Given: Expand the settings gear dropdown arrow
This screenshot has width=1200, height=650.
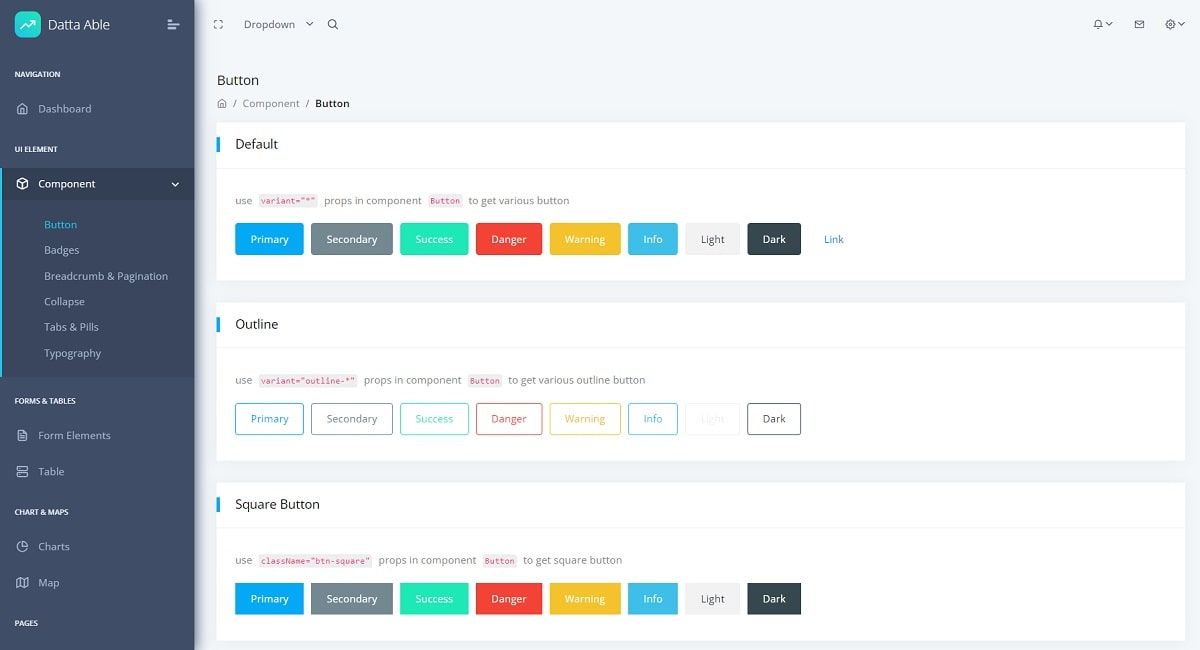Looking at the screenshot, I should point(1180,24).
